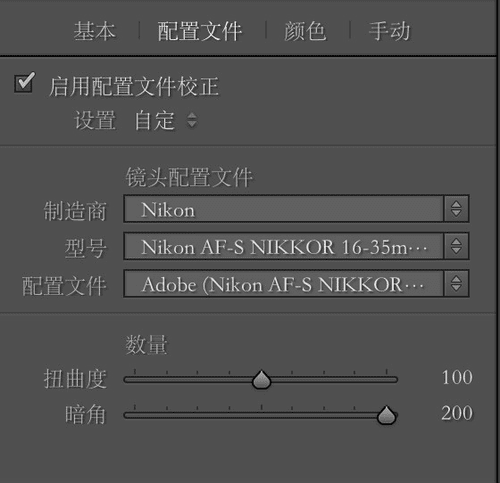Click the 扭曲度 value field 100
500x483 pixels.
click(457, 378)
